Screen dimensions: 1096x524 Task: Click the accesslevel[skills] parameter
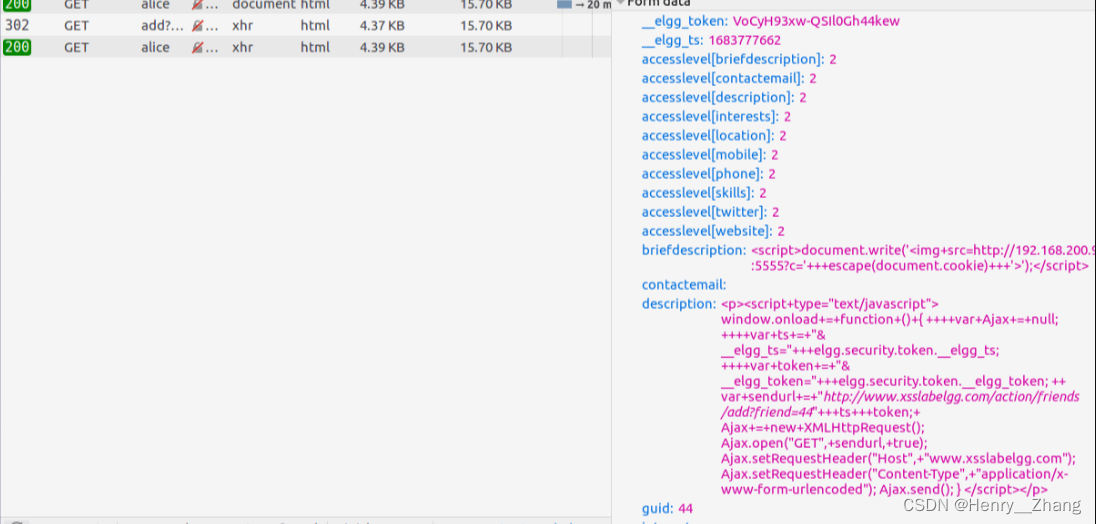[699, 193]
